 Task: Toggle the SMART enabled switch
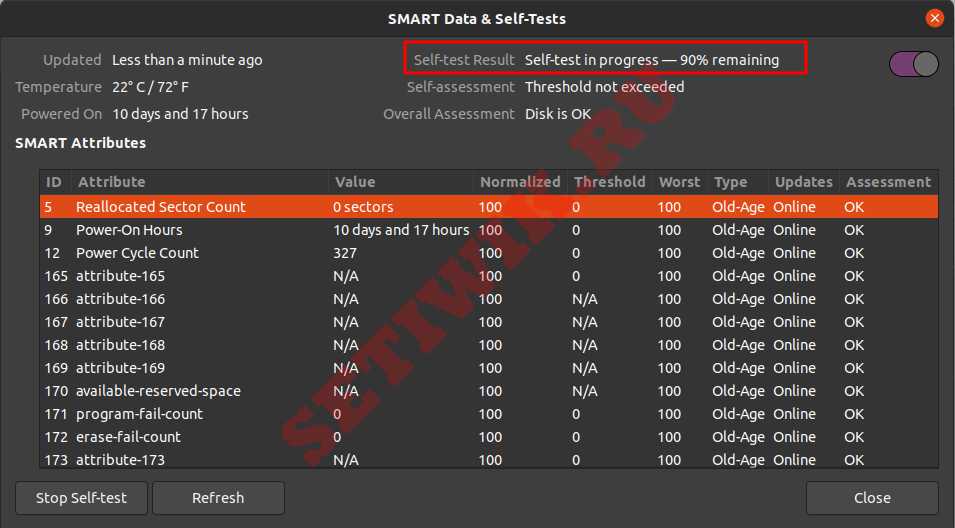913,64
